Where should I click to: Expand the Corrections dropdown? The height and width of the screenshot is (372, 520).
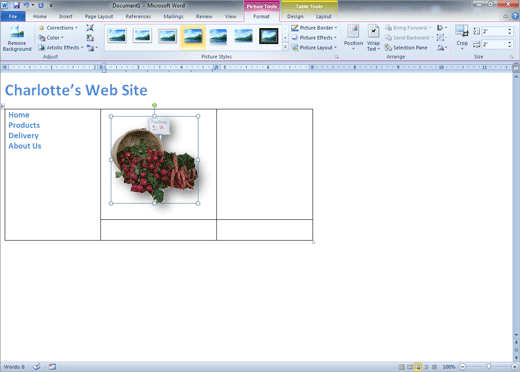[58, 28]
